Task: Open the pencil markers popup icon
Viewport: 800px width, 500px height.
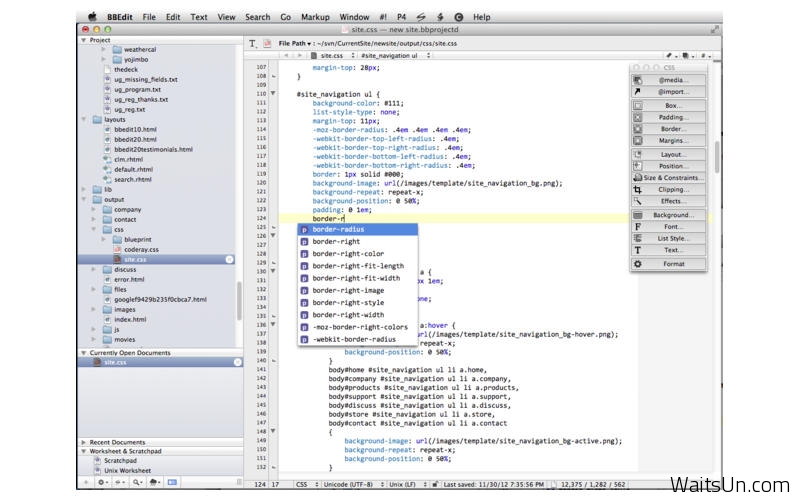Action: click(670, 55)
